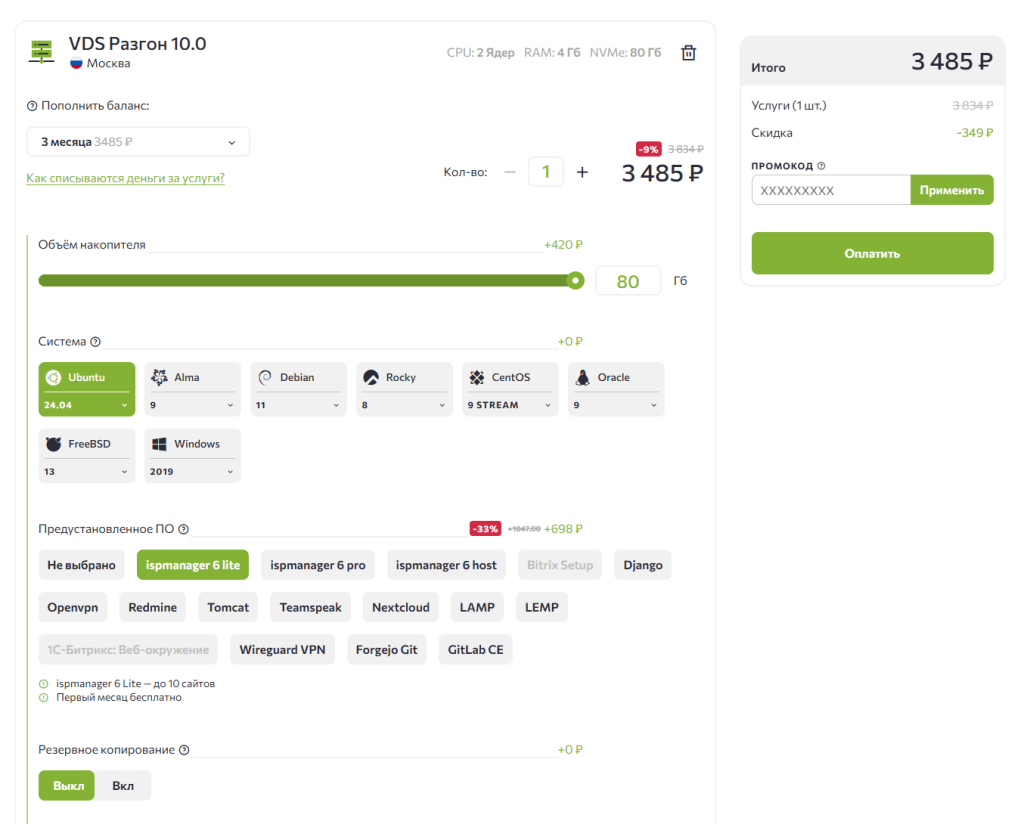Click help icon beside Предустановленное ПО

tap(183, 529)
